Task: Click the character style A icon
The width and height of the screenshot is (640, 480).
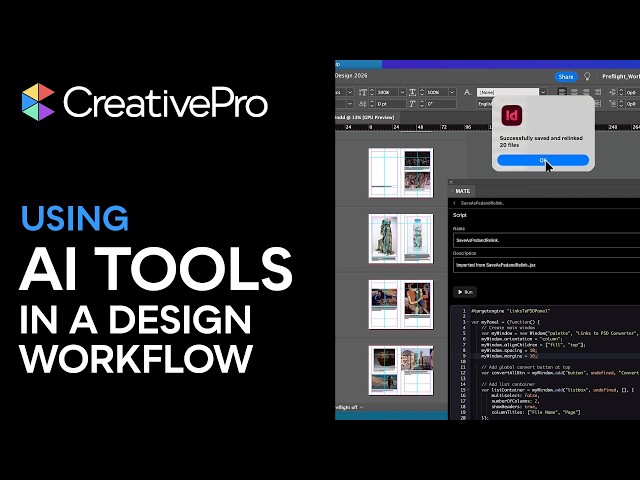Action: coord(467,92)
